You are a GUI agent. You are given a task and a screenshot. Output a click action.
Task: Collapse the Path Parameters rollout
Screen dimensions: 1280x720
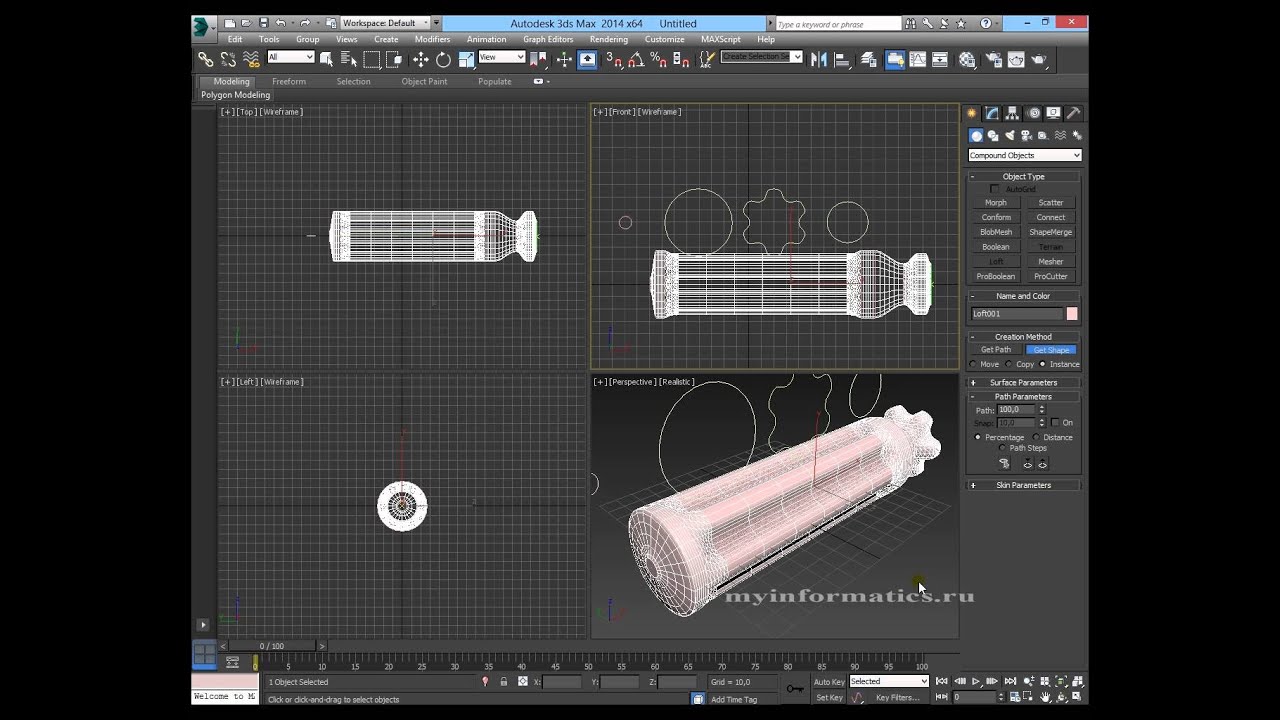click(x=1023, y=397)
